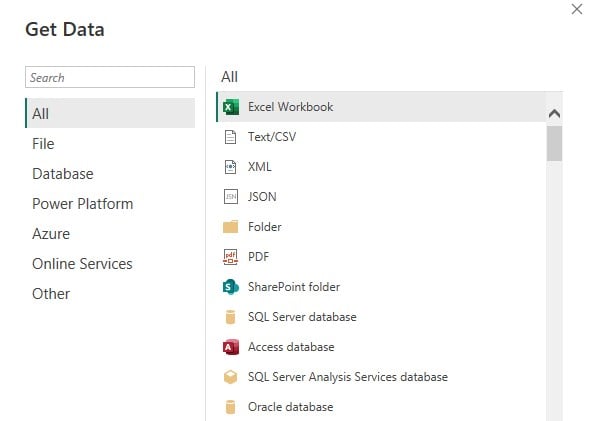Viewport: 592px width, 421px height.
Task: Select the 'Excel Workbook' label
Action: (290, 107)
